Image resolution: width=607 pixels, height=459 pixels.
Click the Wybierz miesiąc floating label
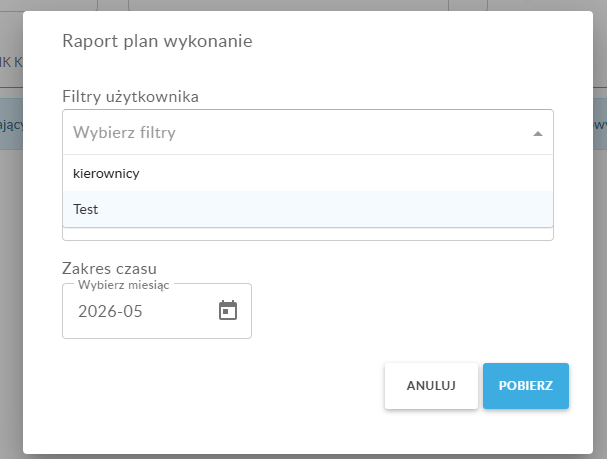(x=123, y=285)
